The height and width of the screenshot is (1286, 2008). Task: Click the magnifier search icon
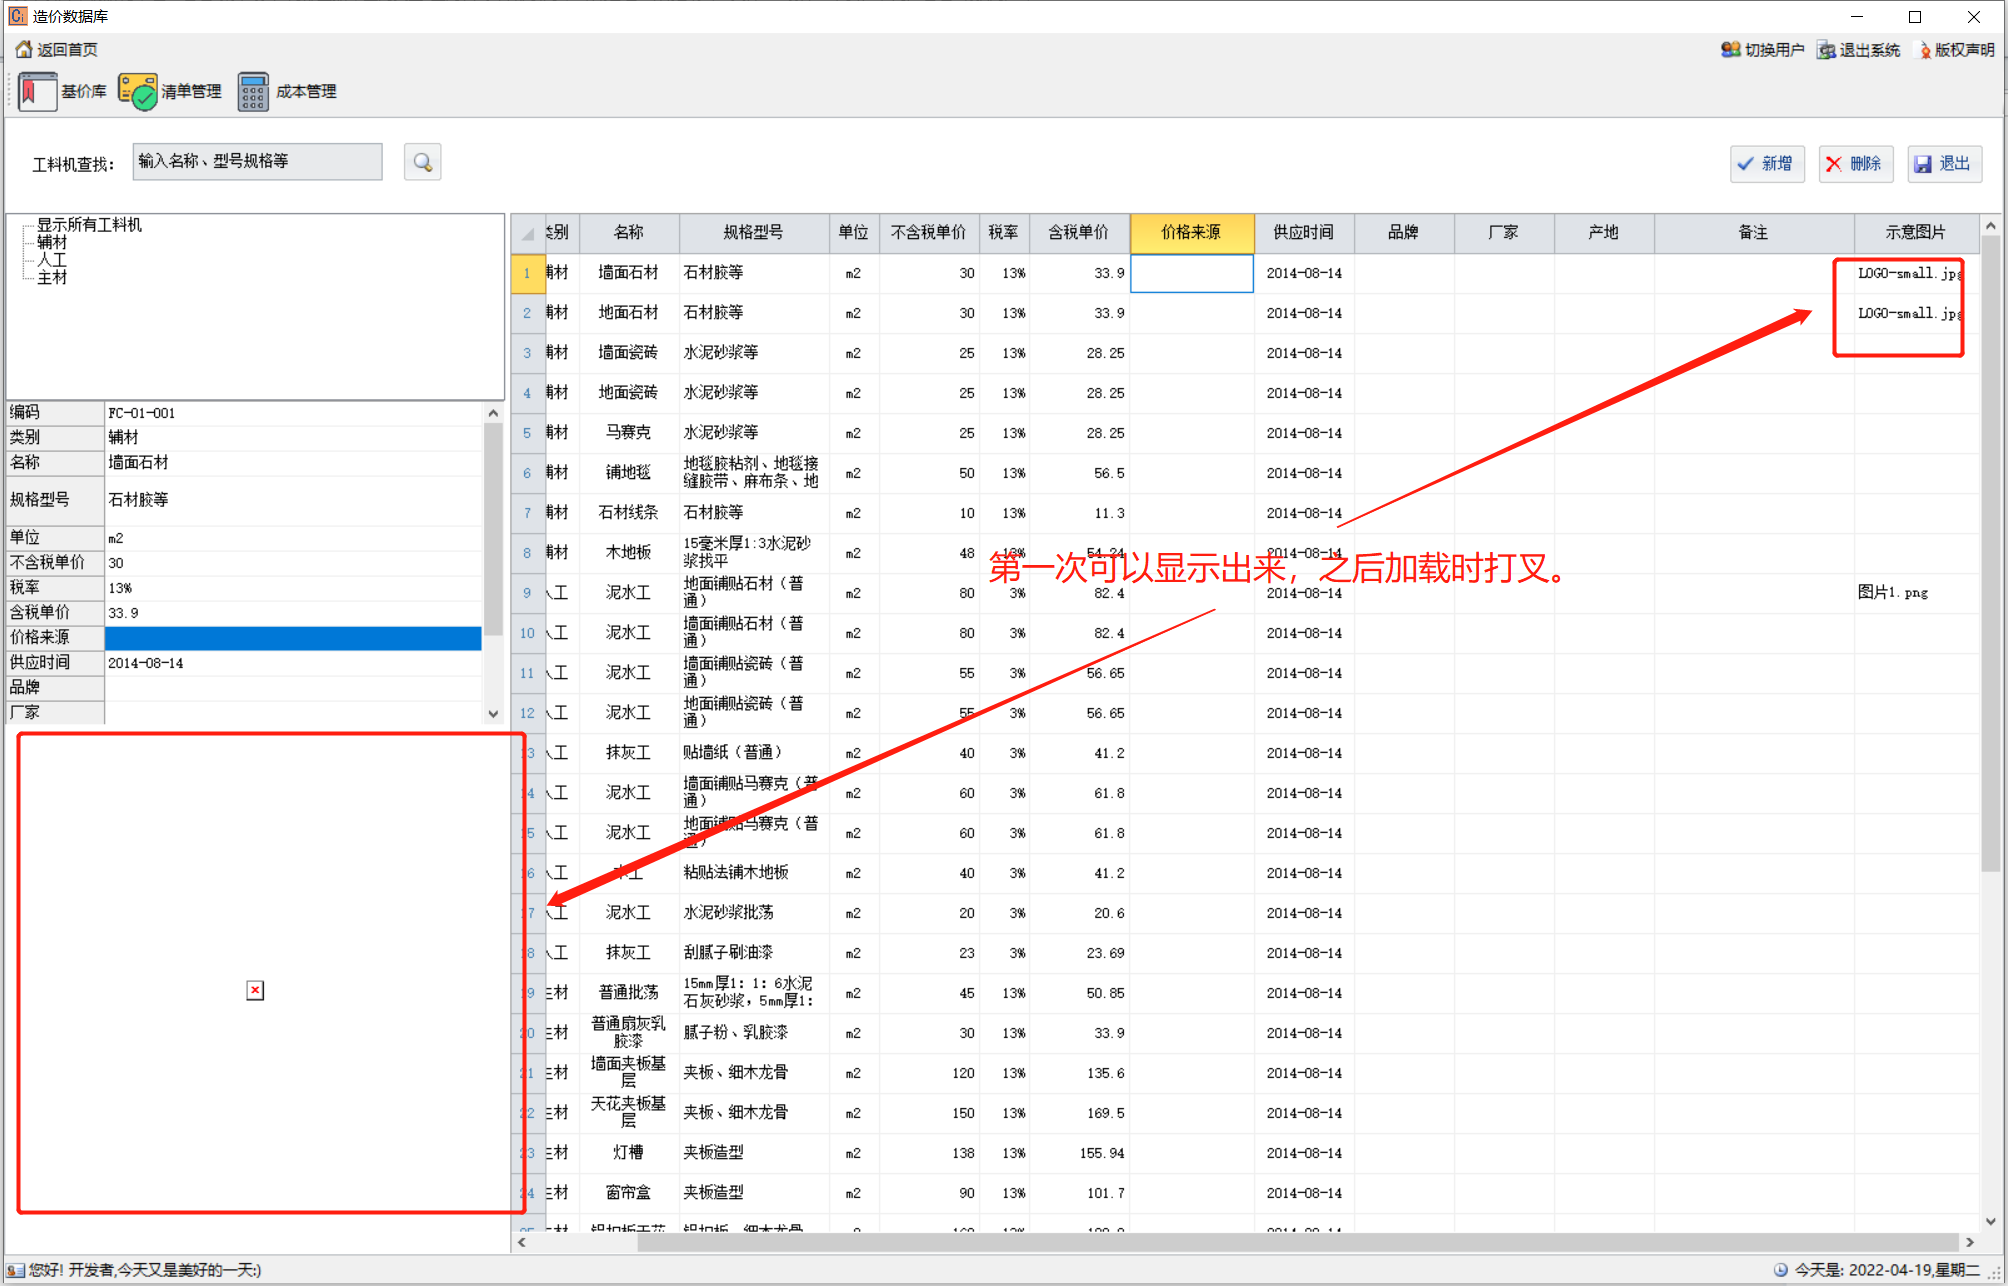click(422, 163)
